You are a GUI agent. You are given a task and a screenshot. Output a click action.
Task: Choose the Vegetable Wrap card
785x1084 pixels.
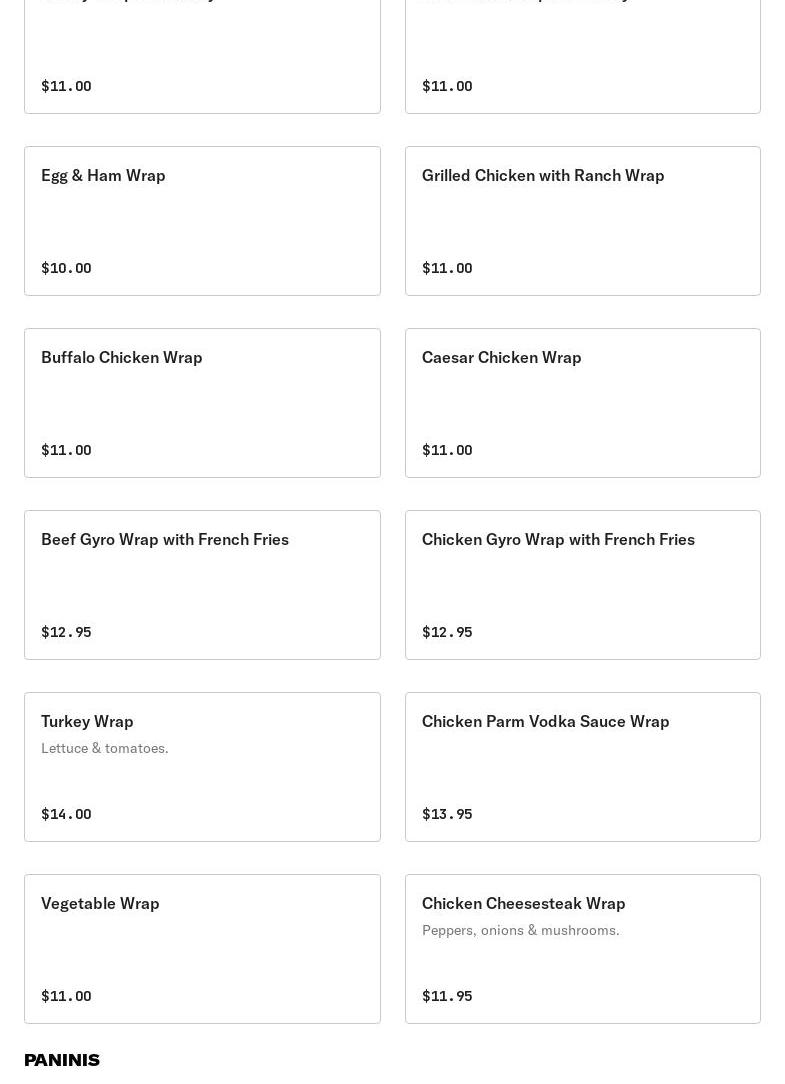[x=202, y=948]
